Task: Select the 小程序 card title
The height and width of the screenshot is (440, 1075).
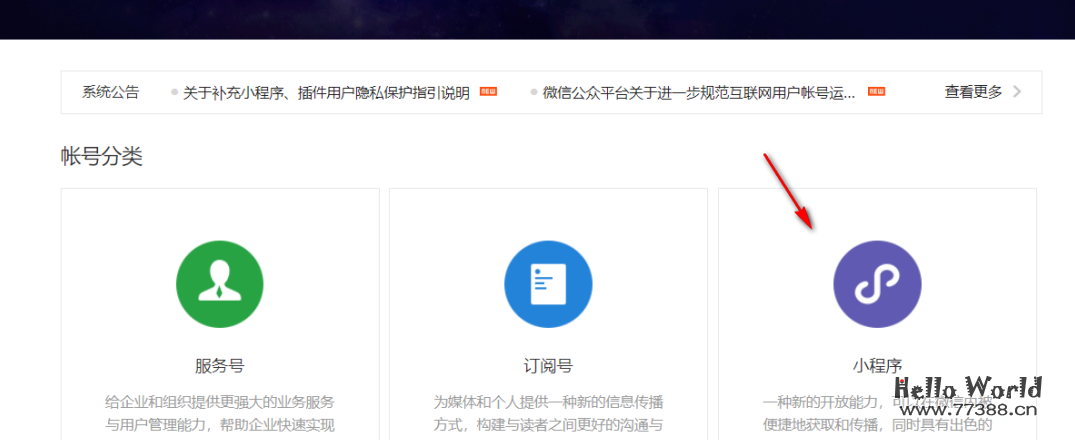Action: 878,366
